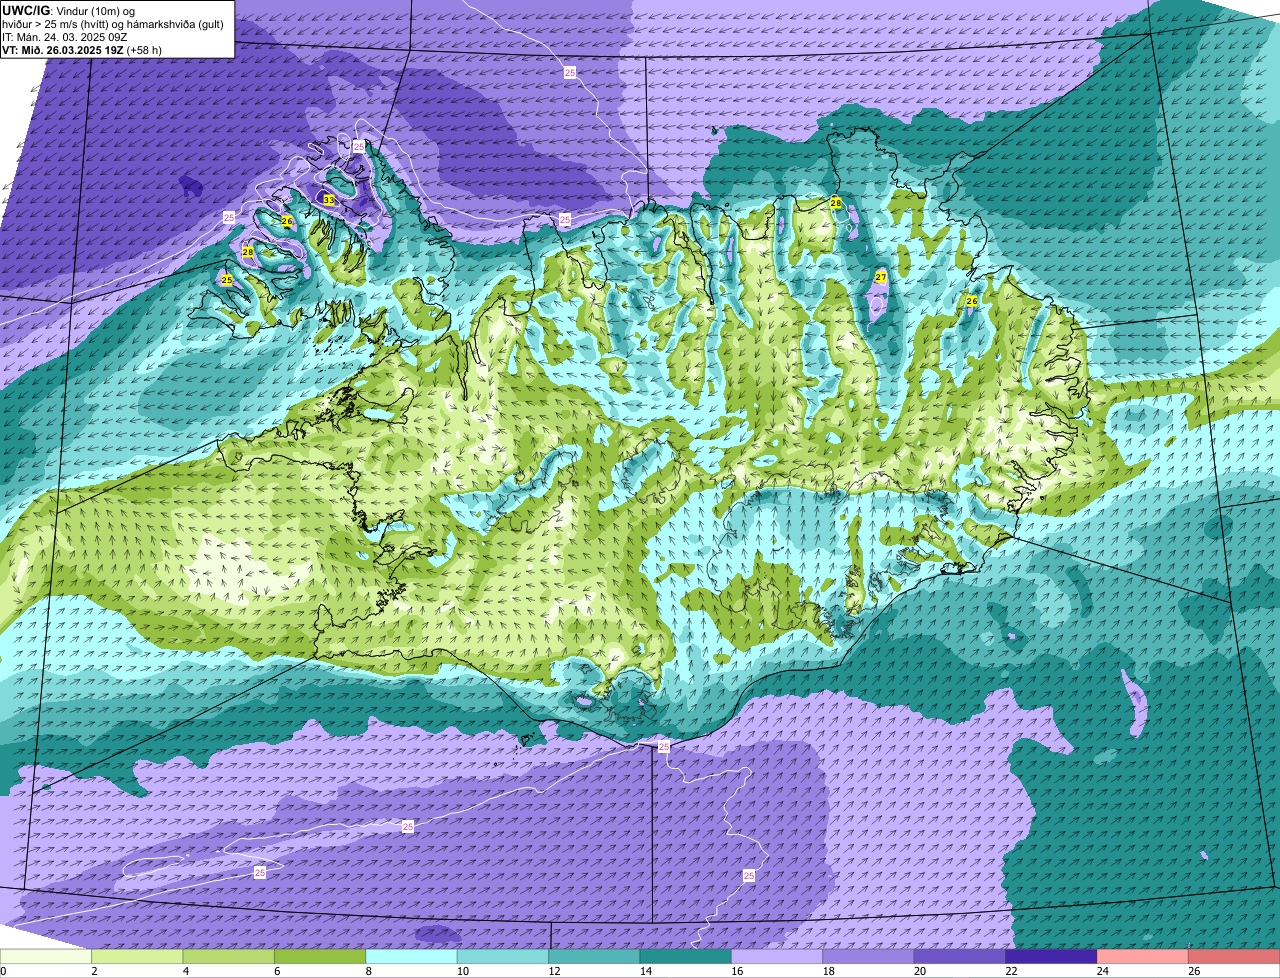Click the yellow 25 gust marker

pos(227,280)
